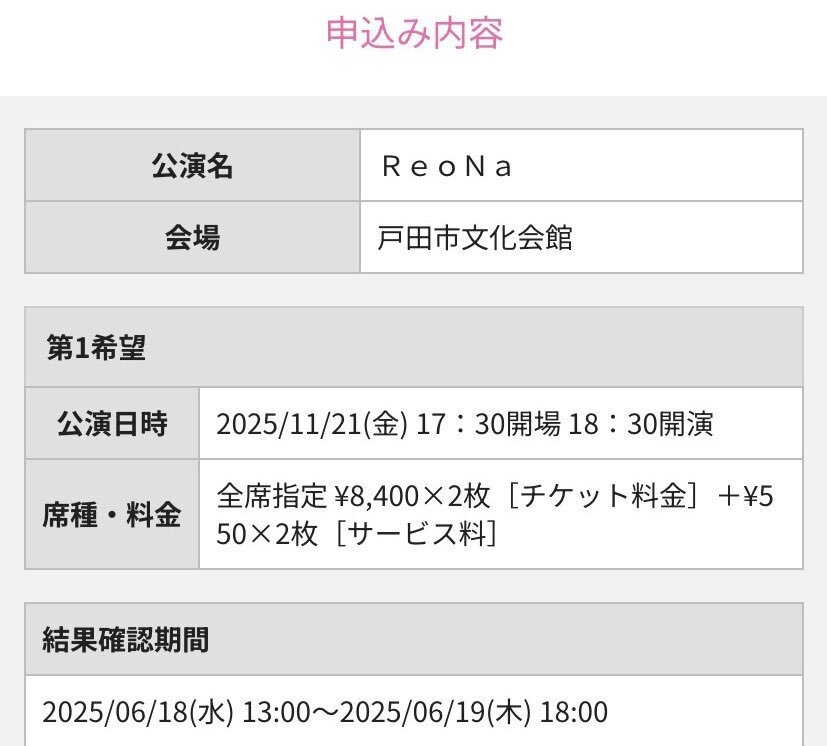Click the venue 戸田市文化会館
827x746 pixels.
[x=475, y=238]
